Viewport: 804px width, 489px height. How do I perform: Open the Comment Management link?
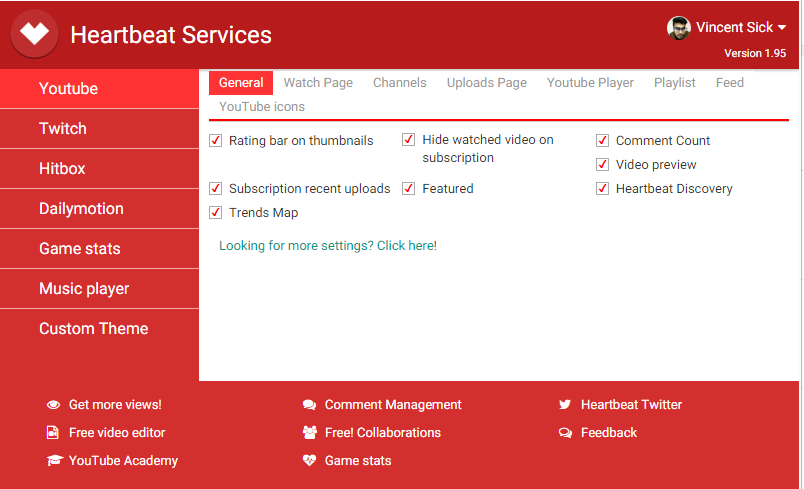pyautogui.click(x=393, y=405)
